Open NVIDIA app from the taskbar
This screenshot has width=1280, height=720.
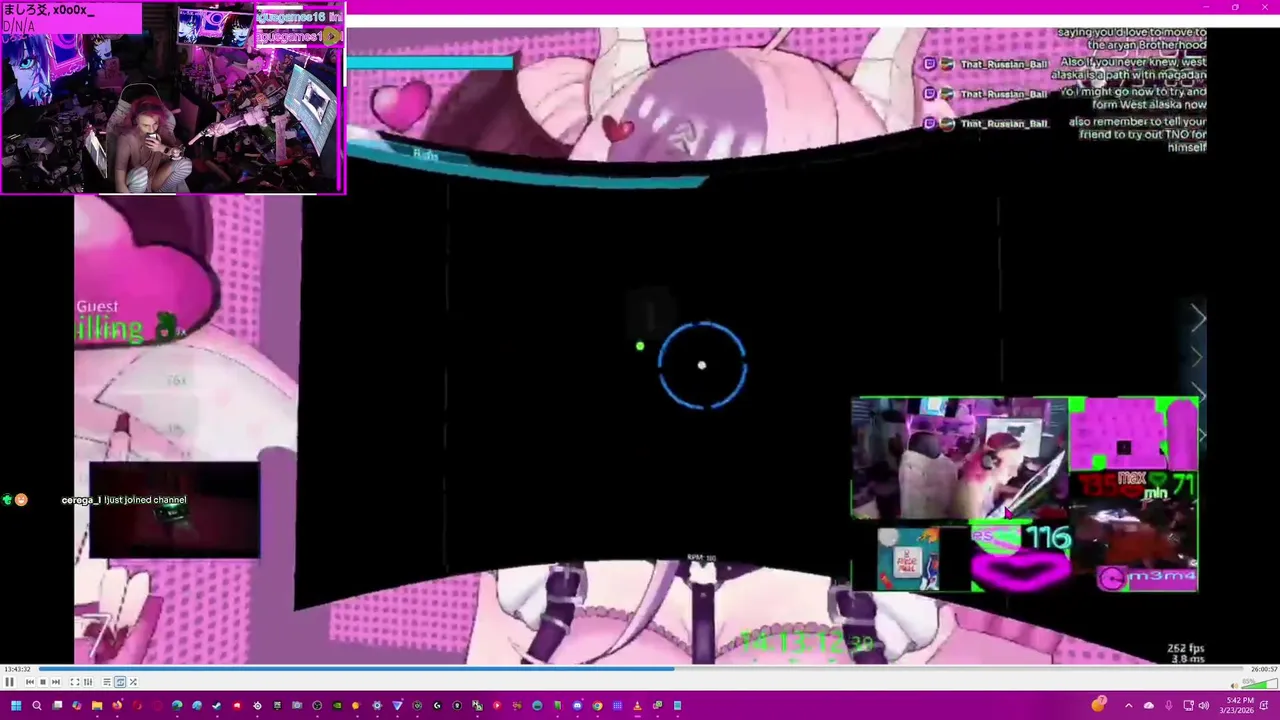coord(337,706)
